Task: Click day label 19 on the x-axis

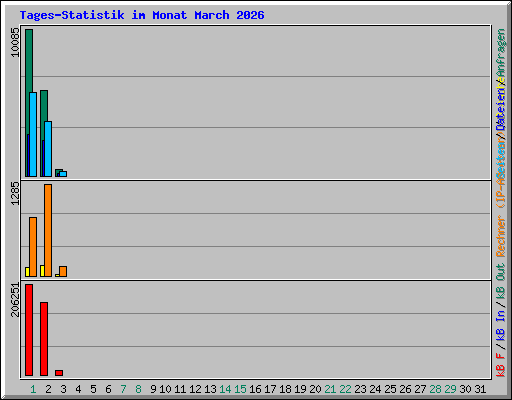Action: pyautogui.click(x=300, y=389)
